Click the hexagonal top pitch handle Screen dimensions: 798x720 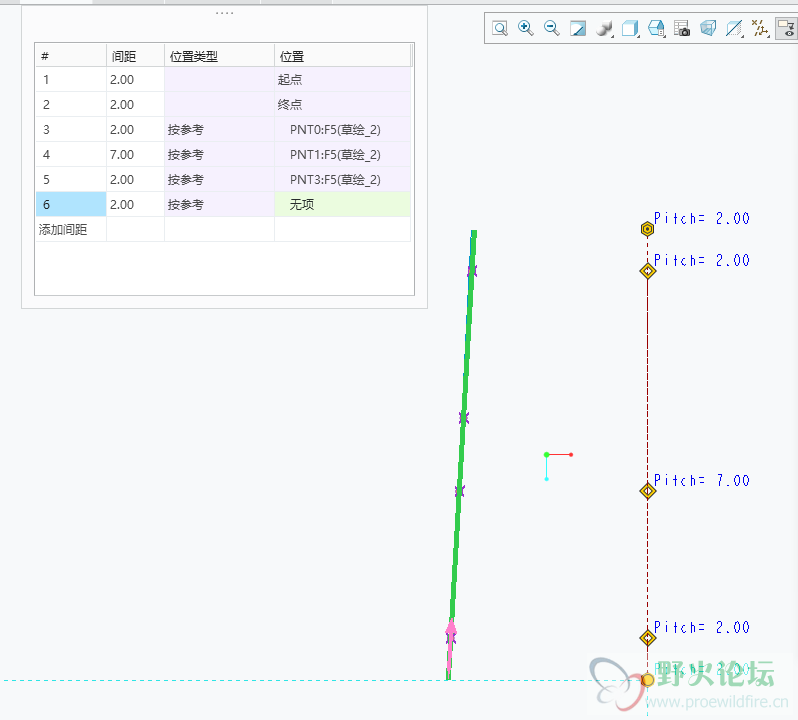point(647,229)
